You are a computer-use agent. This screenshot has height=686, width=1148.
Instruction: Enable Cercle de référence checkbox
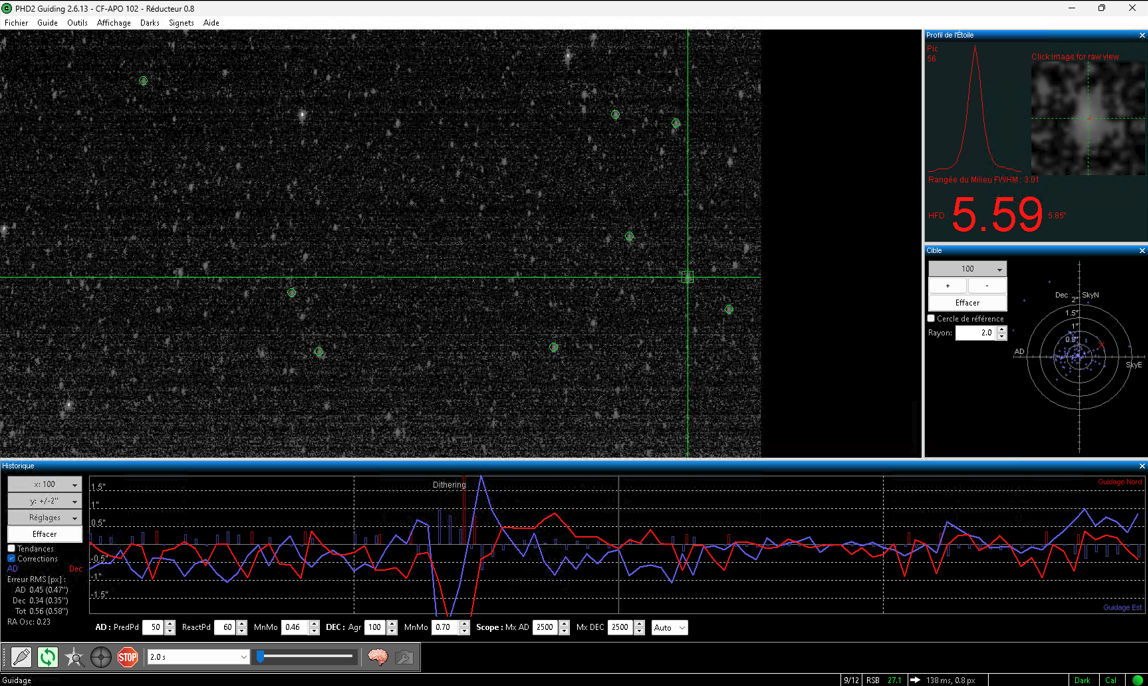click(931, 318)
